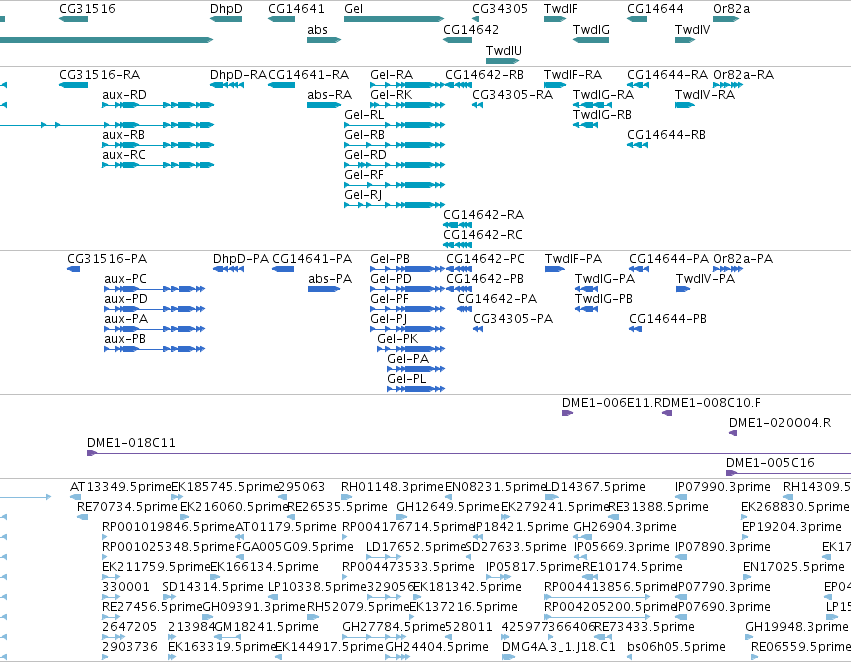Select the TwdlF gene feature
This screenshot has width=851, height=662.
coord(555,19)
